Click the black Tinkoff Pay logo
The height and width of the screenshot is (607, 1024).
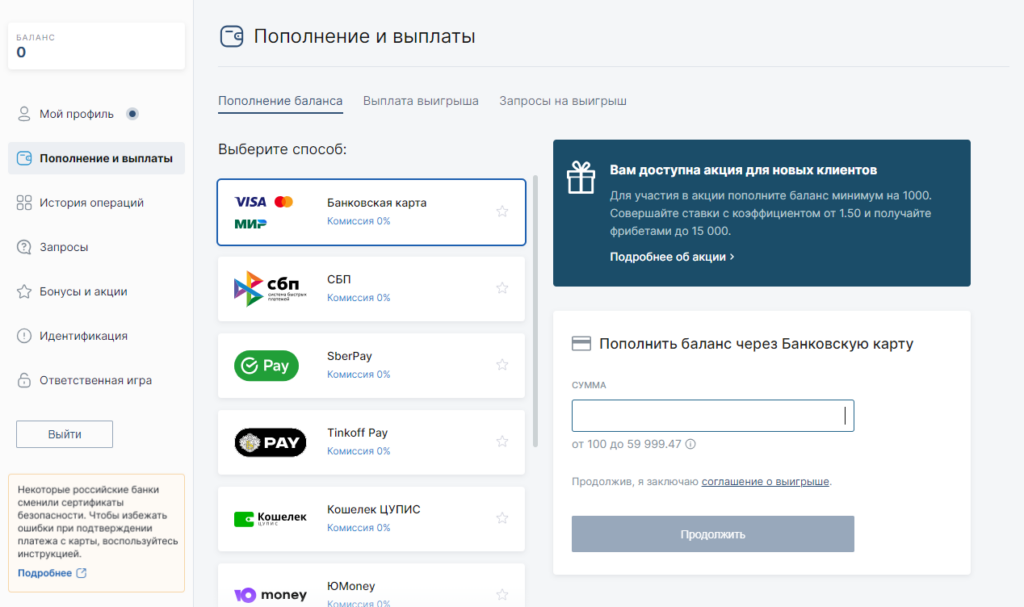pyautogui.click(x=270, y=442)
